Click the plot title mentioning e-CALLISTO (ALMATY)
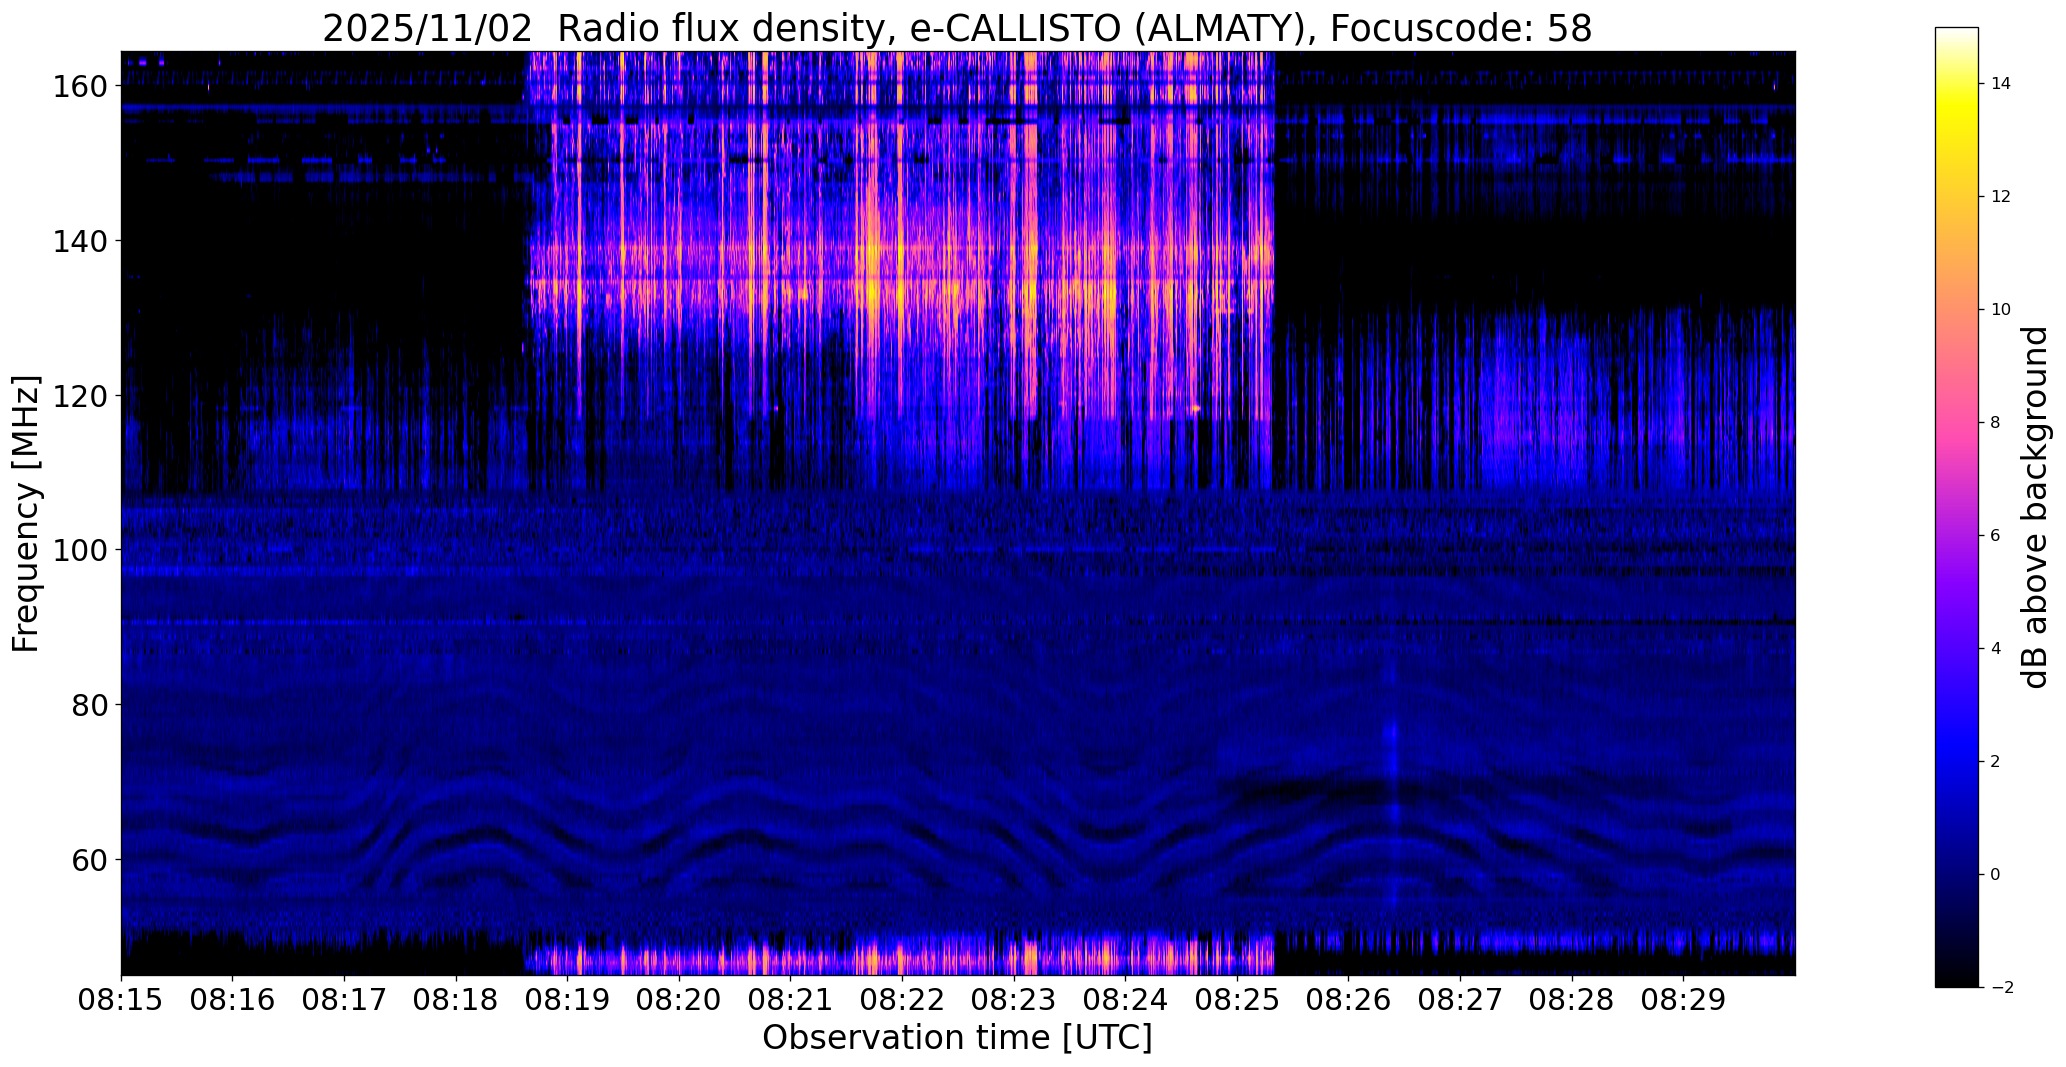The height and width of the screenshot is (1067, 2066). (x=957, y=29)
